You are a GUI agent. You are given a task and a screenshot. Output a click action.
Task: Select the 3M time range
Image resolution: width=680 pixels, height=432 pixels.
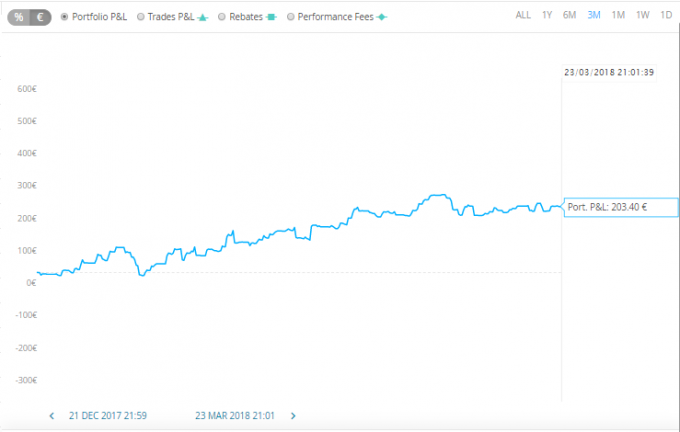[594, 15]
